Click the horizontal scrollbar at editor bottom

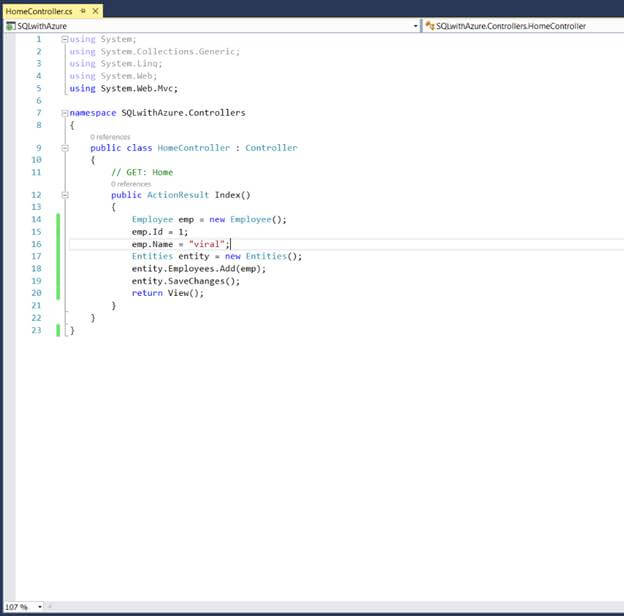[x=330, y=607]
